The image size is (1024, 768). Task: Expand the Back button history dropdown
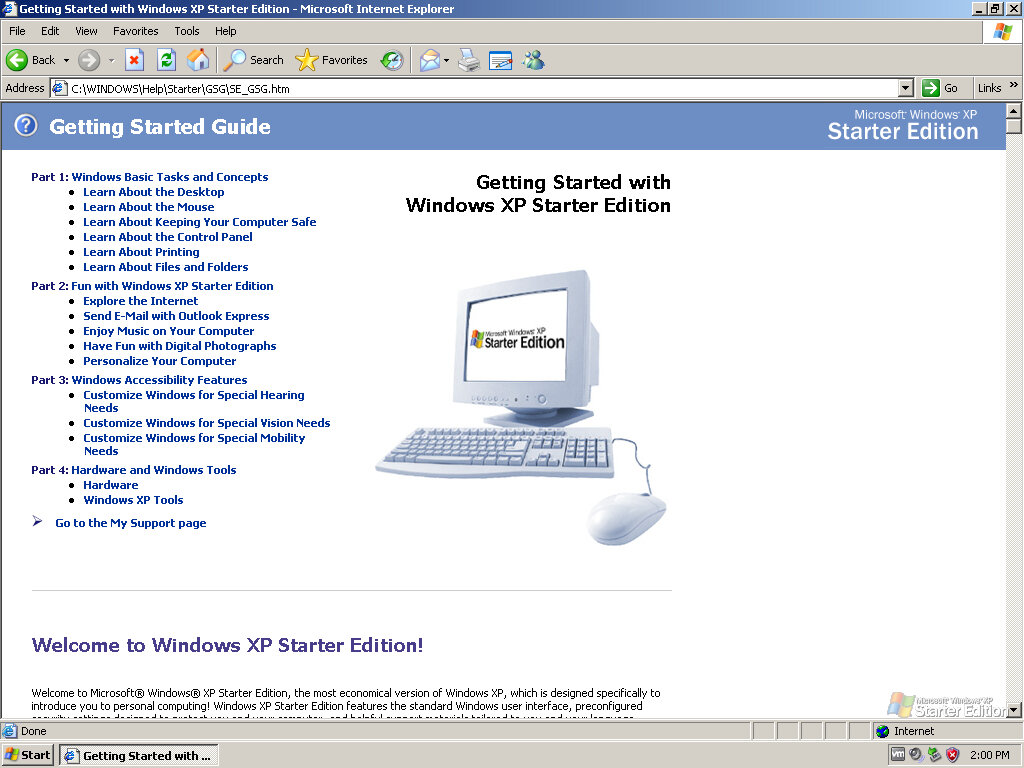[66, 60]
